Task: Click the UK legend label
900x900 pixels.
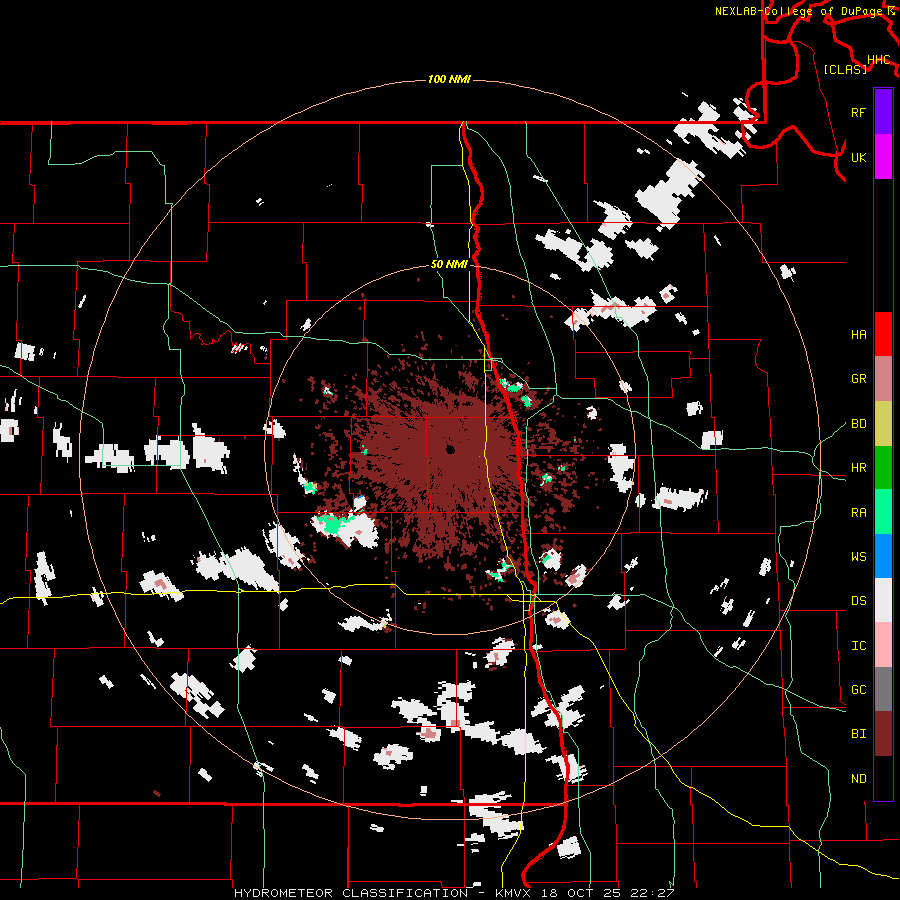Action: point(858,157)
